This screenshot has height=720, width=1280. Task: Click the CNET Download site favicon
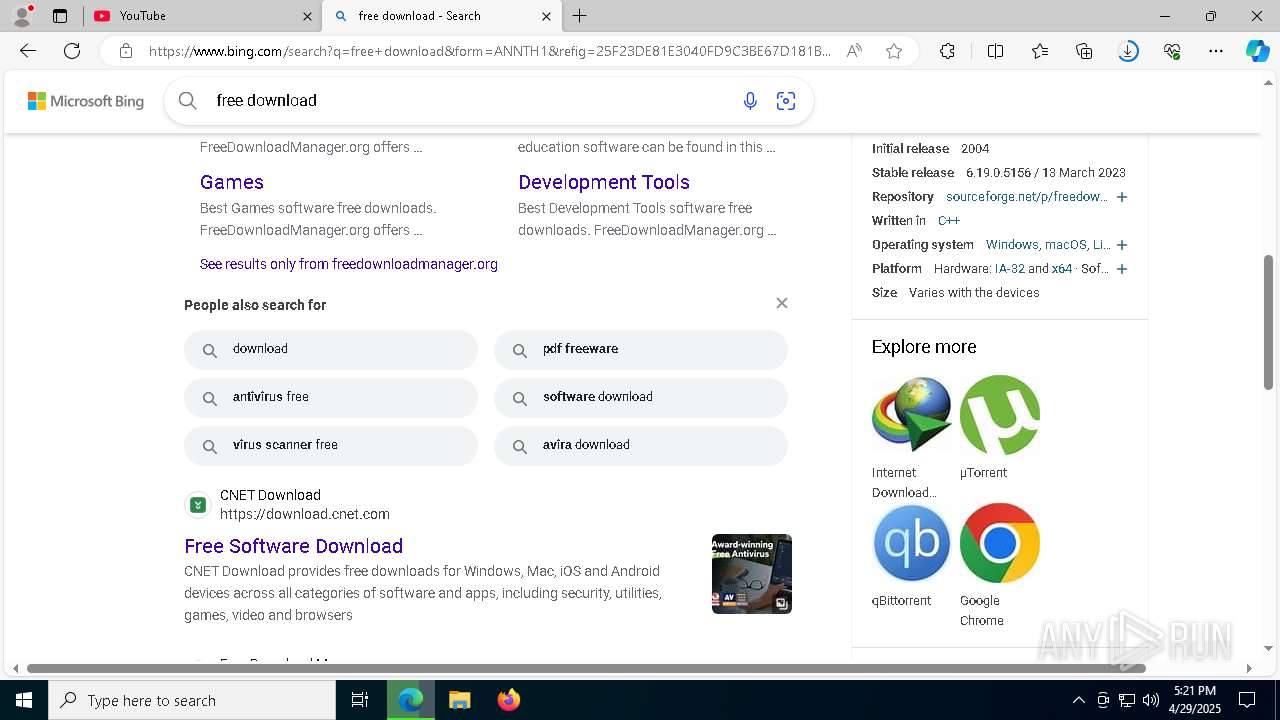[x=198, y=505]
